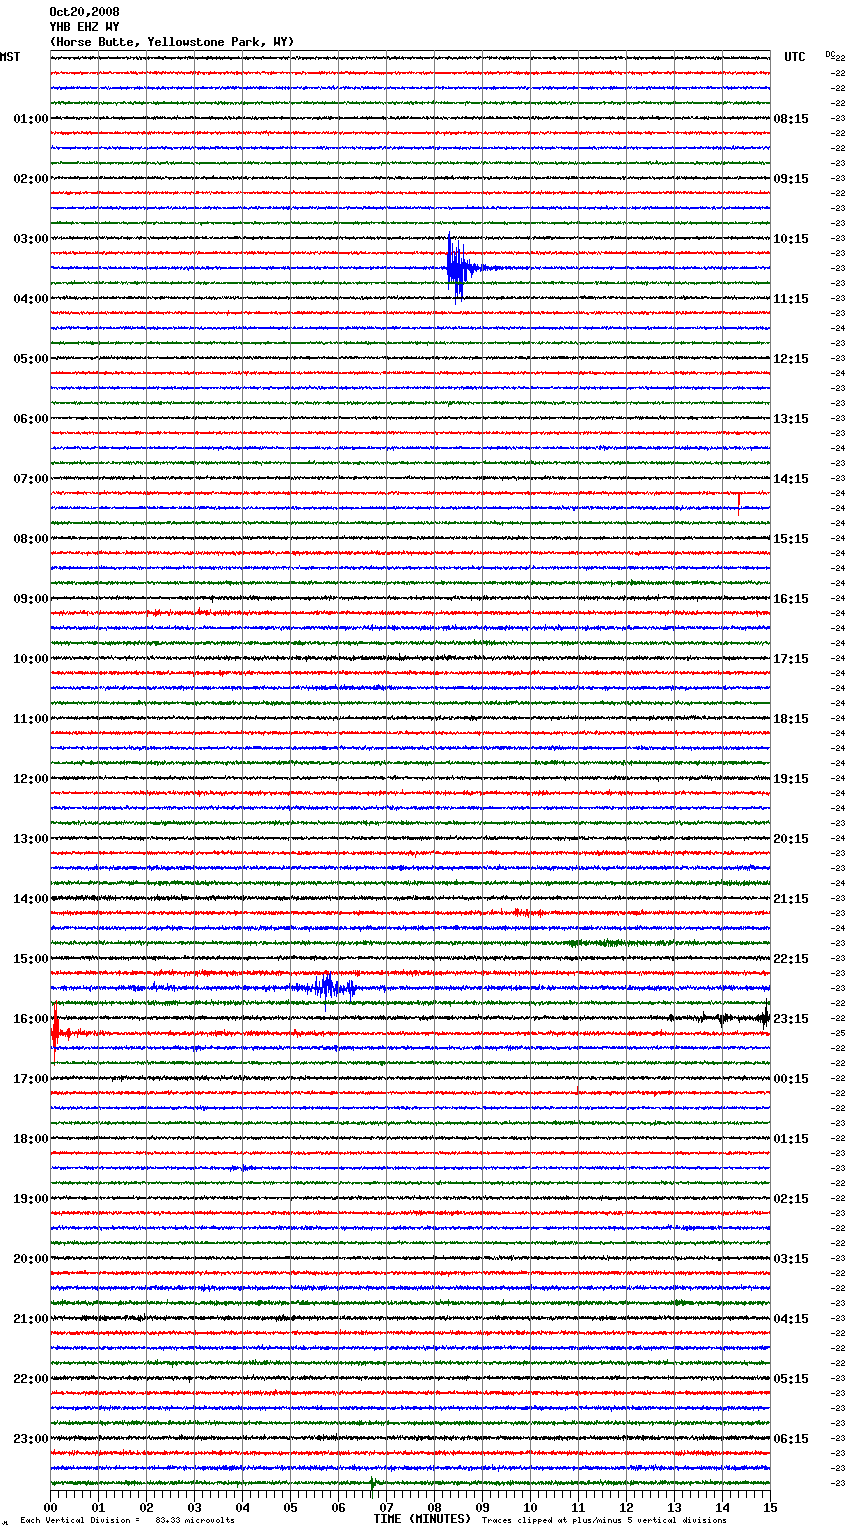Image resolution: width=850 pixels, height=1534 pixels.
Task: Select the 04:00 MST hour label
Action: (x=31, y=299)
